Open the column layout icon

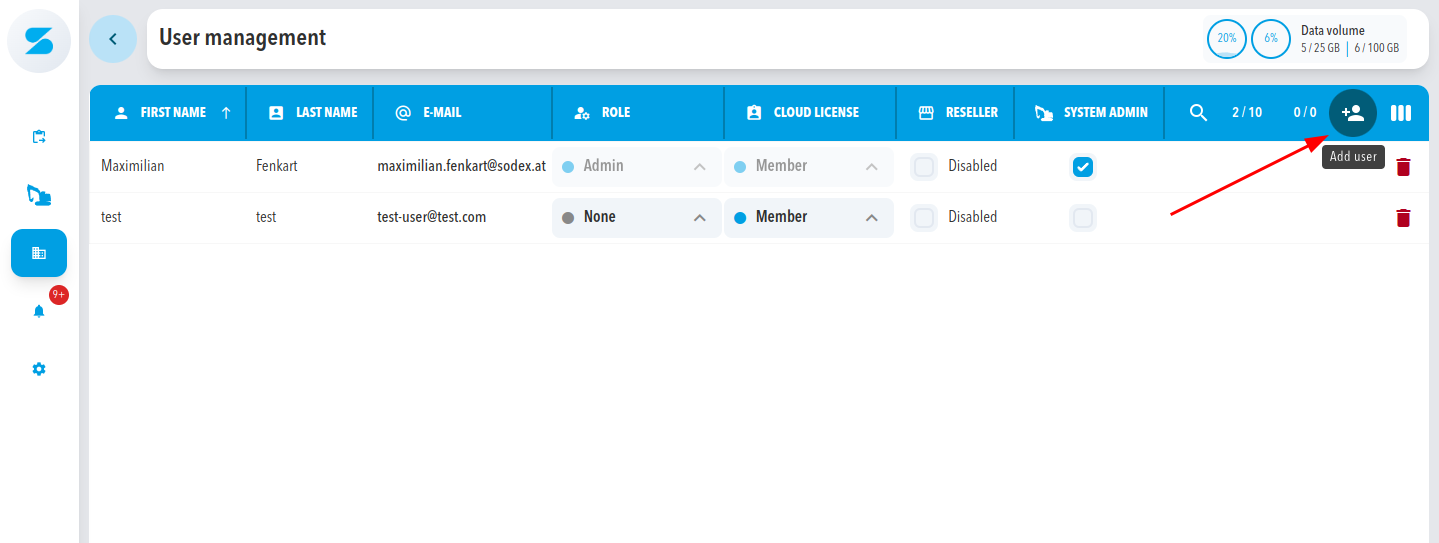(1401, 113)
